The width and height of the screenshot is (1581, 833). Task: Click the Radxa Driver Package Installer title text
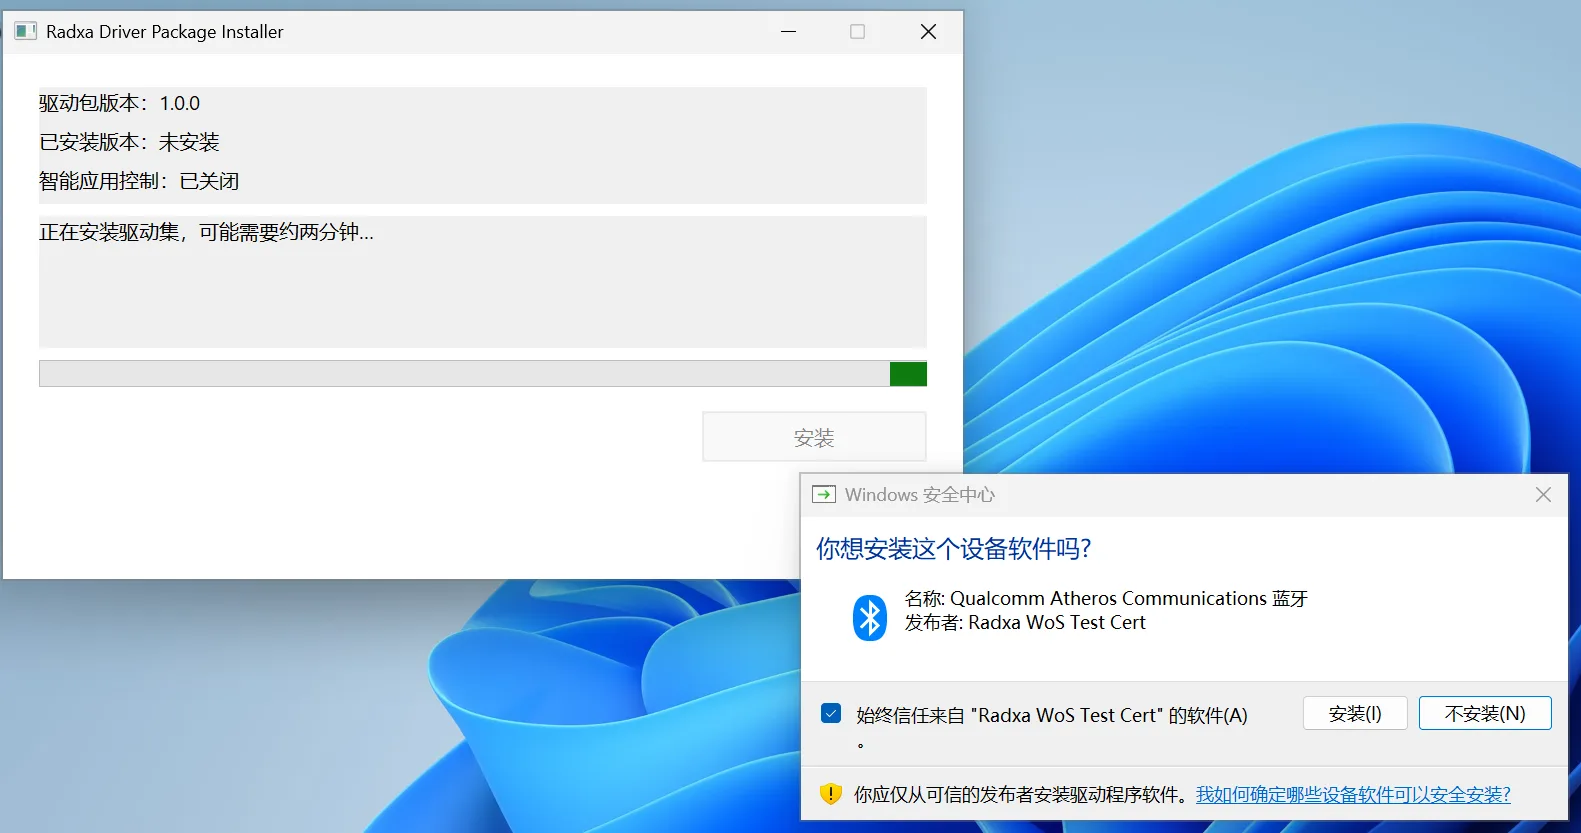click(165, 32)
